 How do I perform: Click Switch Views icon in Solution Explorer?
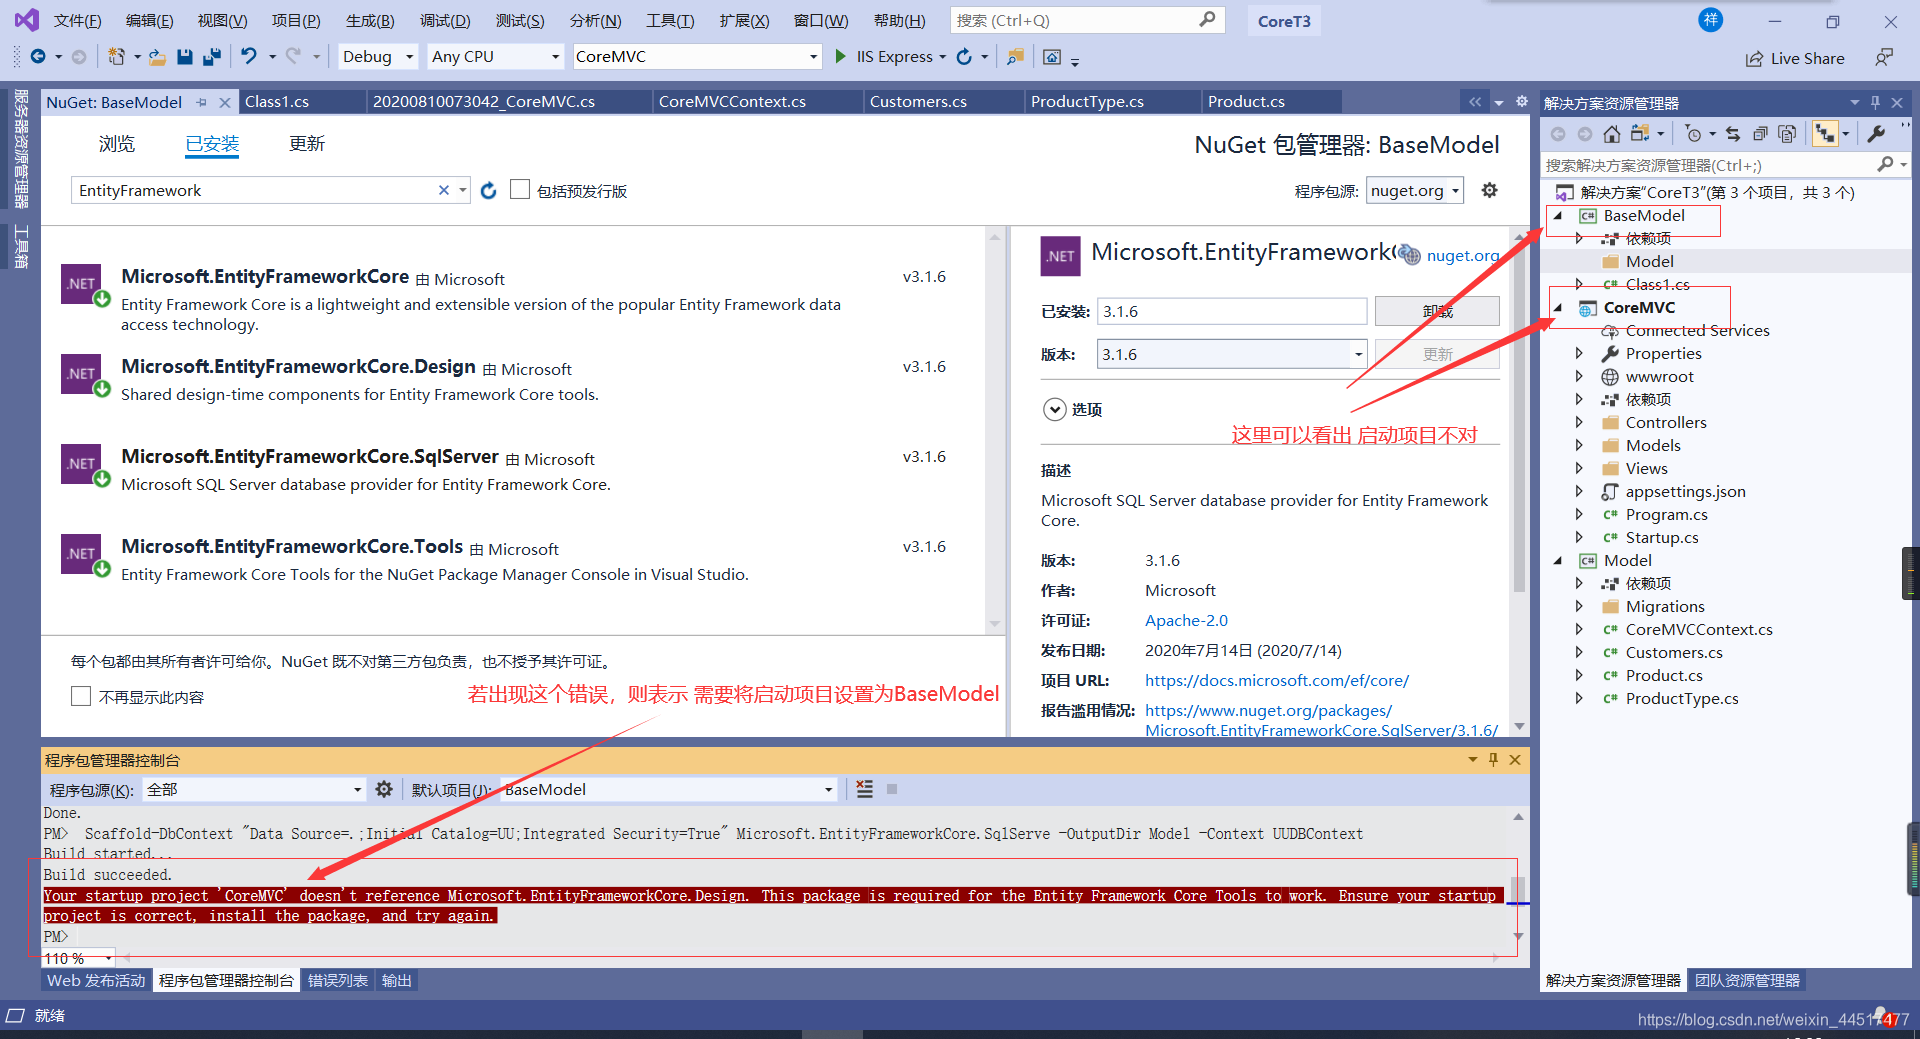tap(1640, 134)
